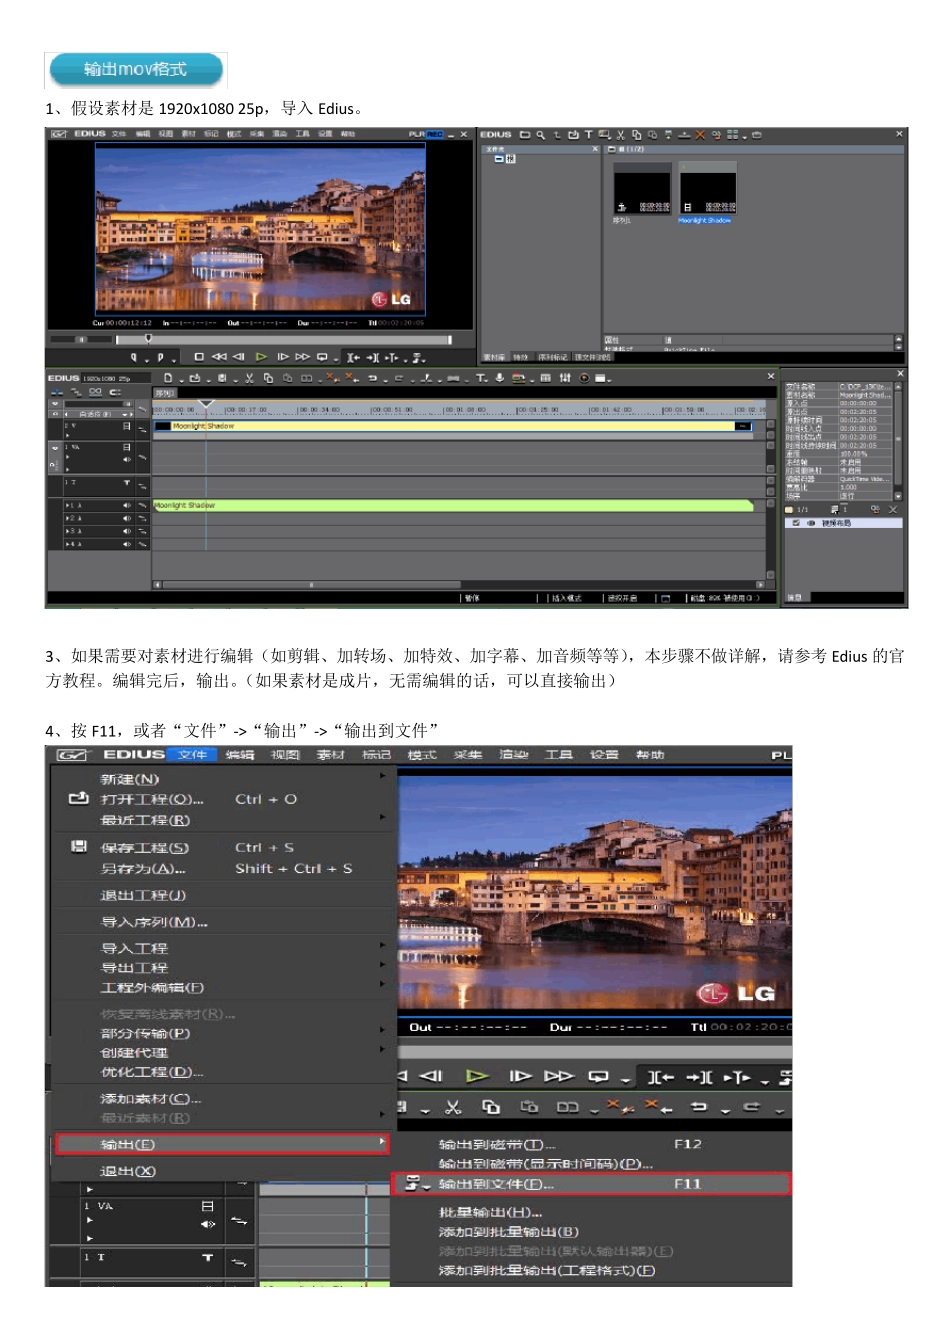Expand the 4 A audio track triangle
This screenshot has width=950, height=1344.
pyautogui.click(x=67, y=544)
